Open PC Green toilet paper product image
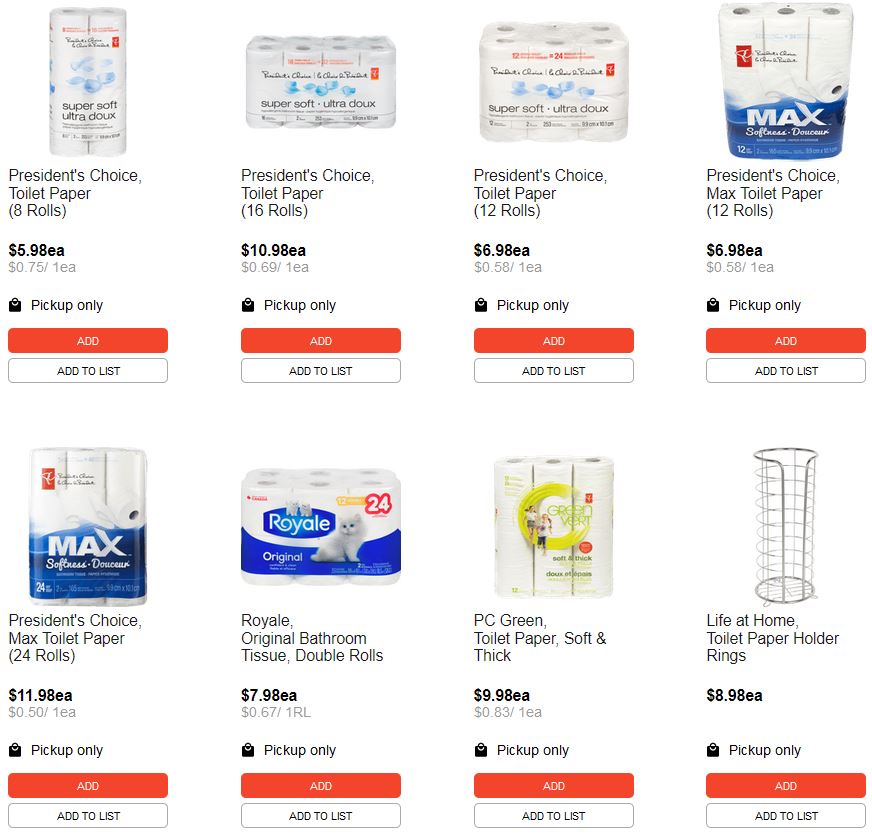872x836 pixels. point(554,526)
